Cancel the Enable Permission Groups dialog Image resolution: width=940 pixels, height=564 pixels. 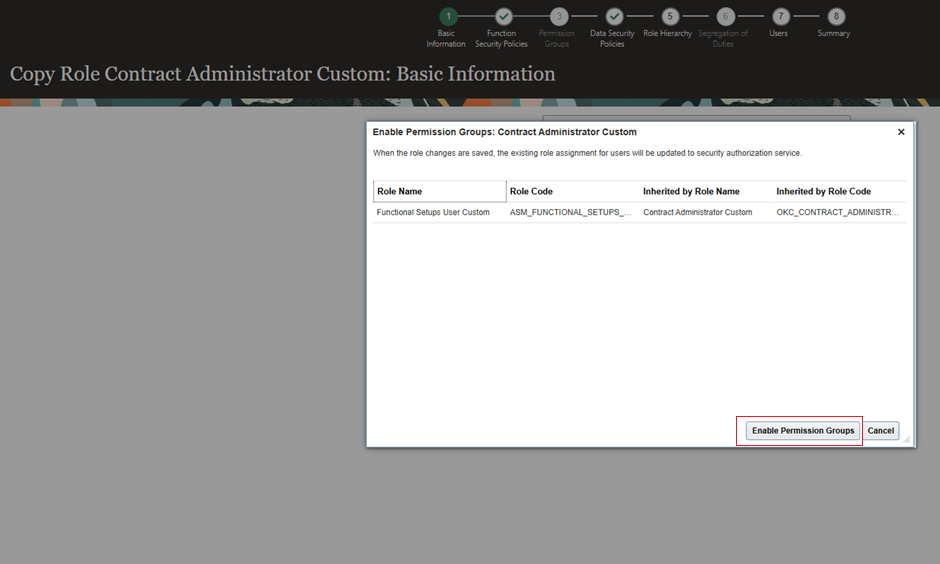(x=880, y=430)
